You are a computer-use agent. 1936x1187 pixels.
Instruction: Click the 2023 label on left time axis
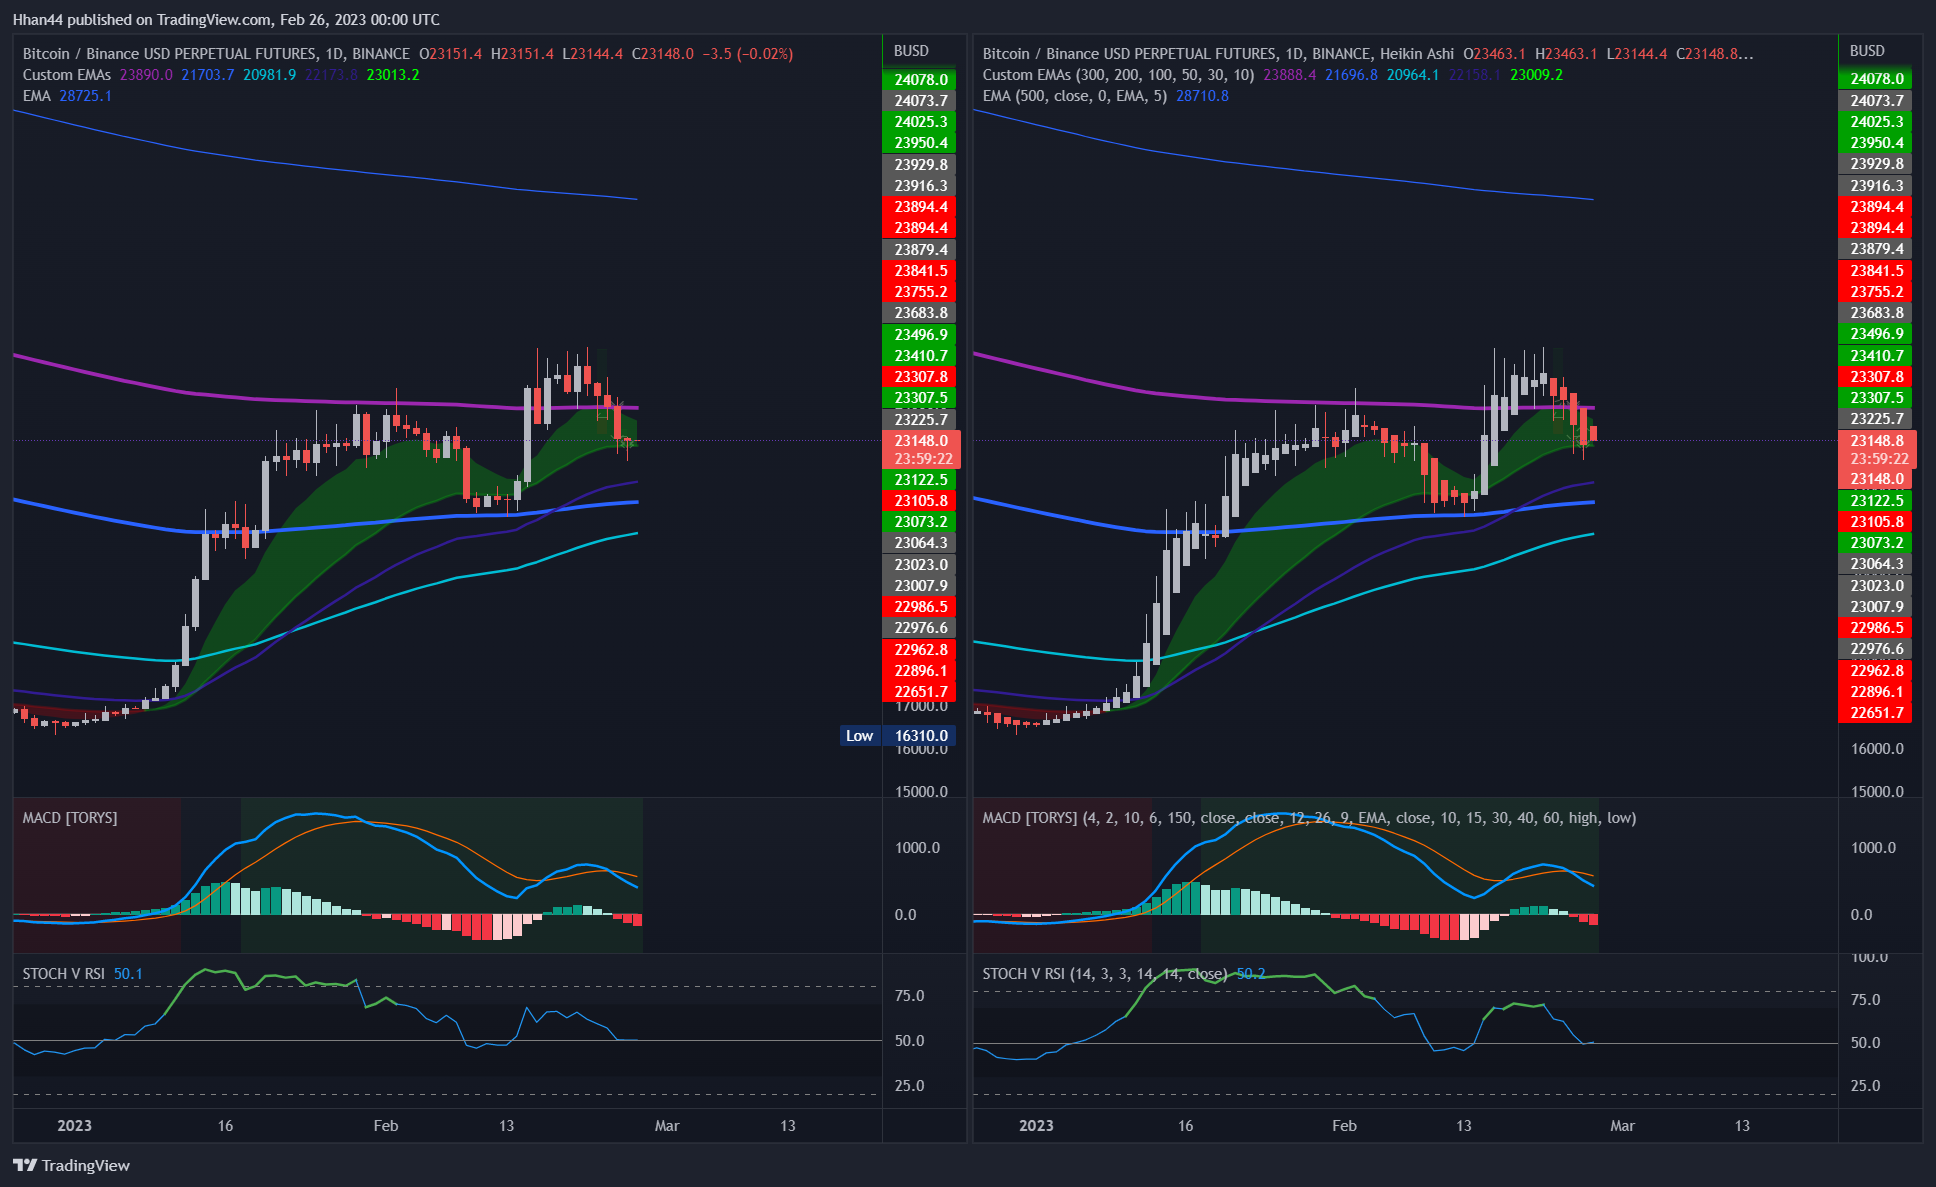[74, 1126]
